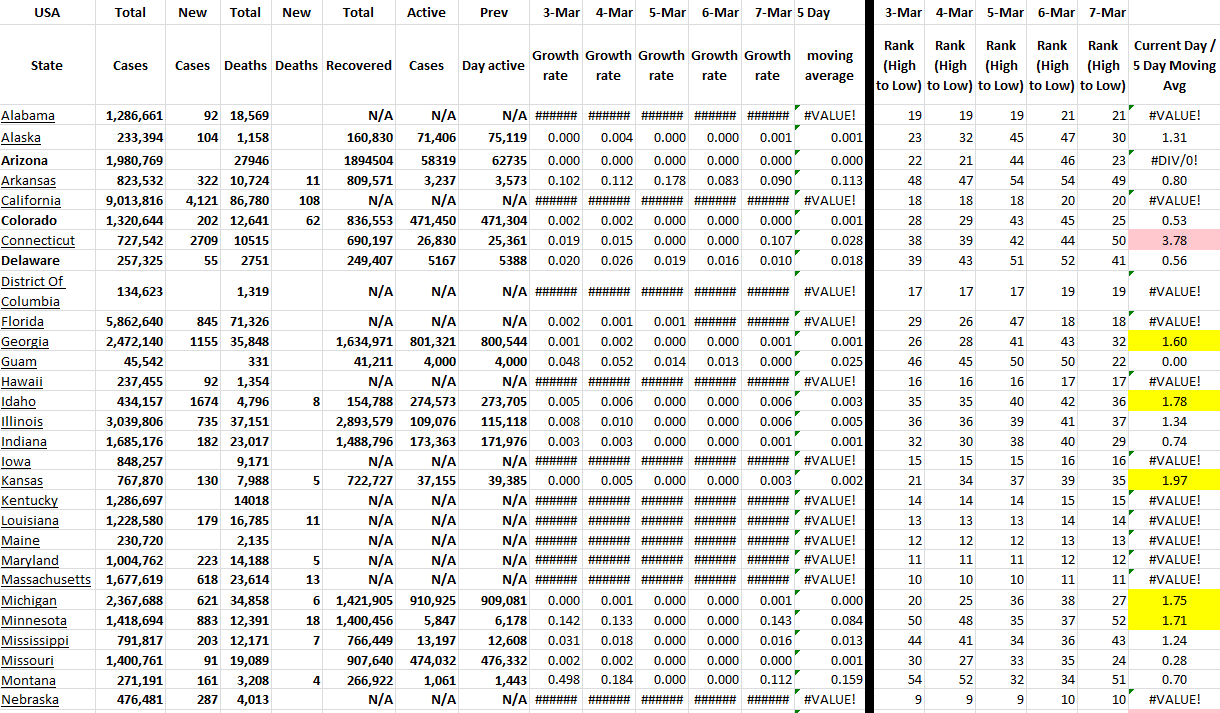Click the Kentucky state link

click(29, 501)
